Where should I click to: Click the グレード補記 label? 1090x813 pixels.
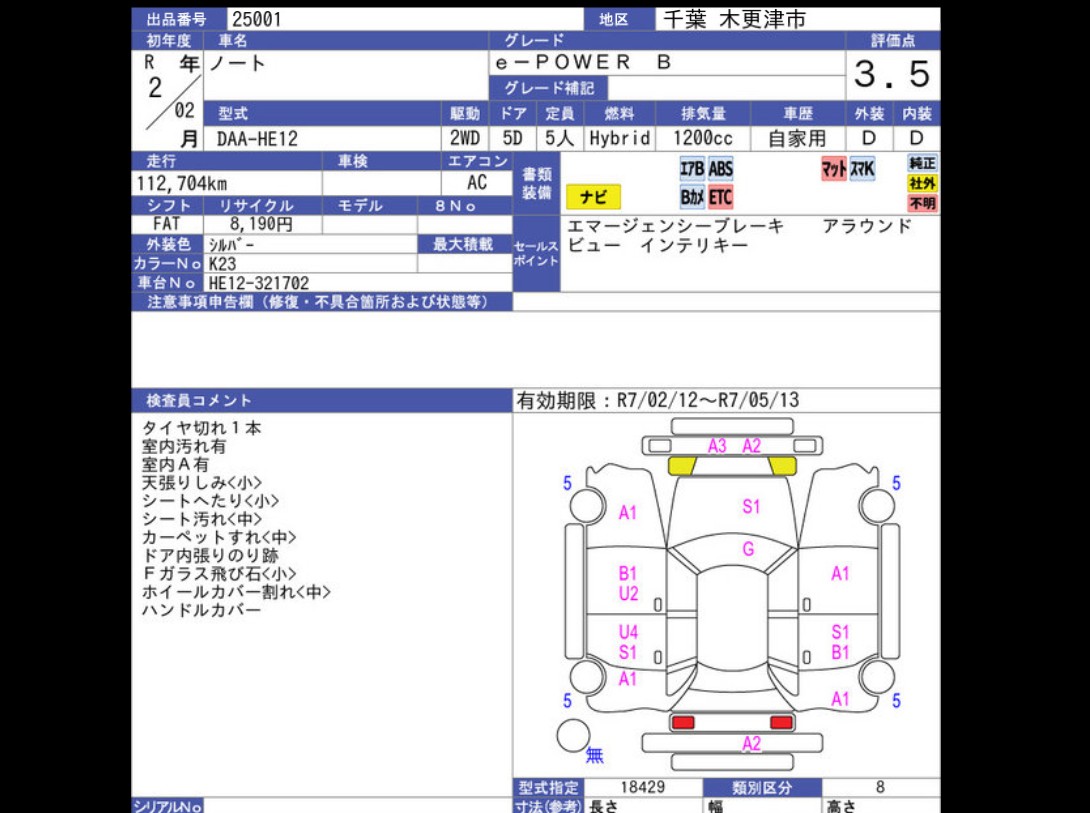click(549, 88)
